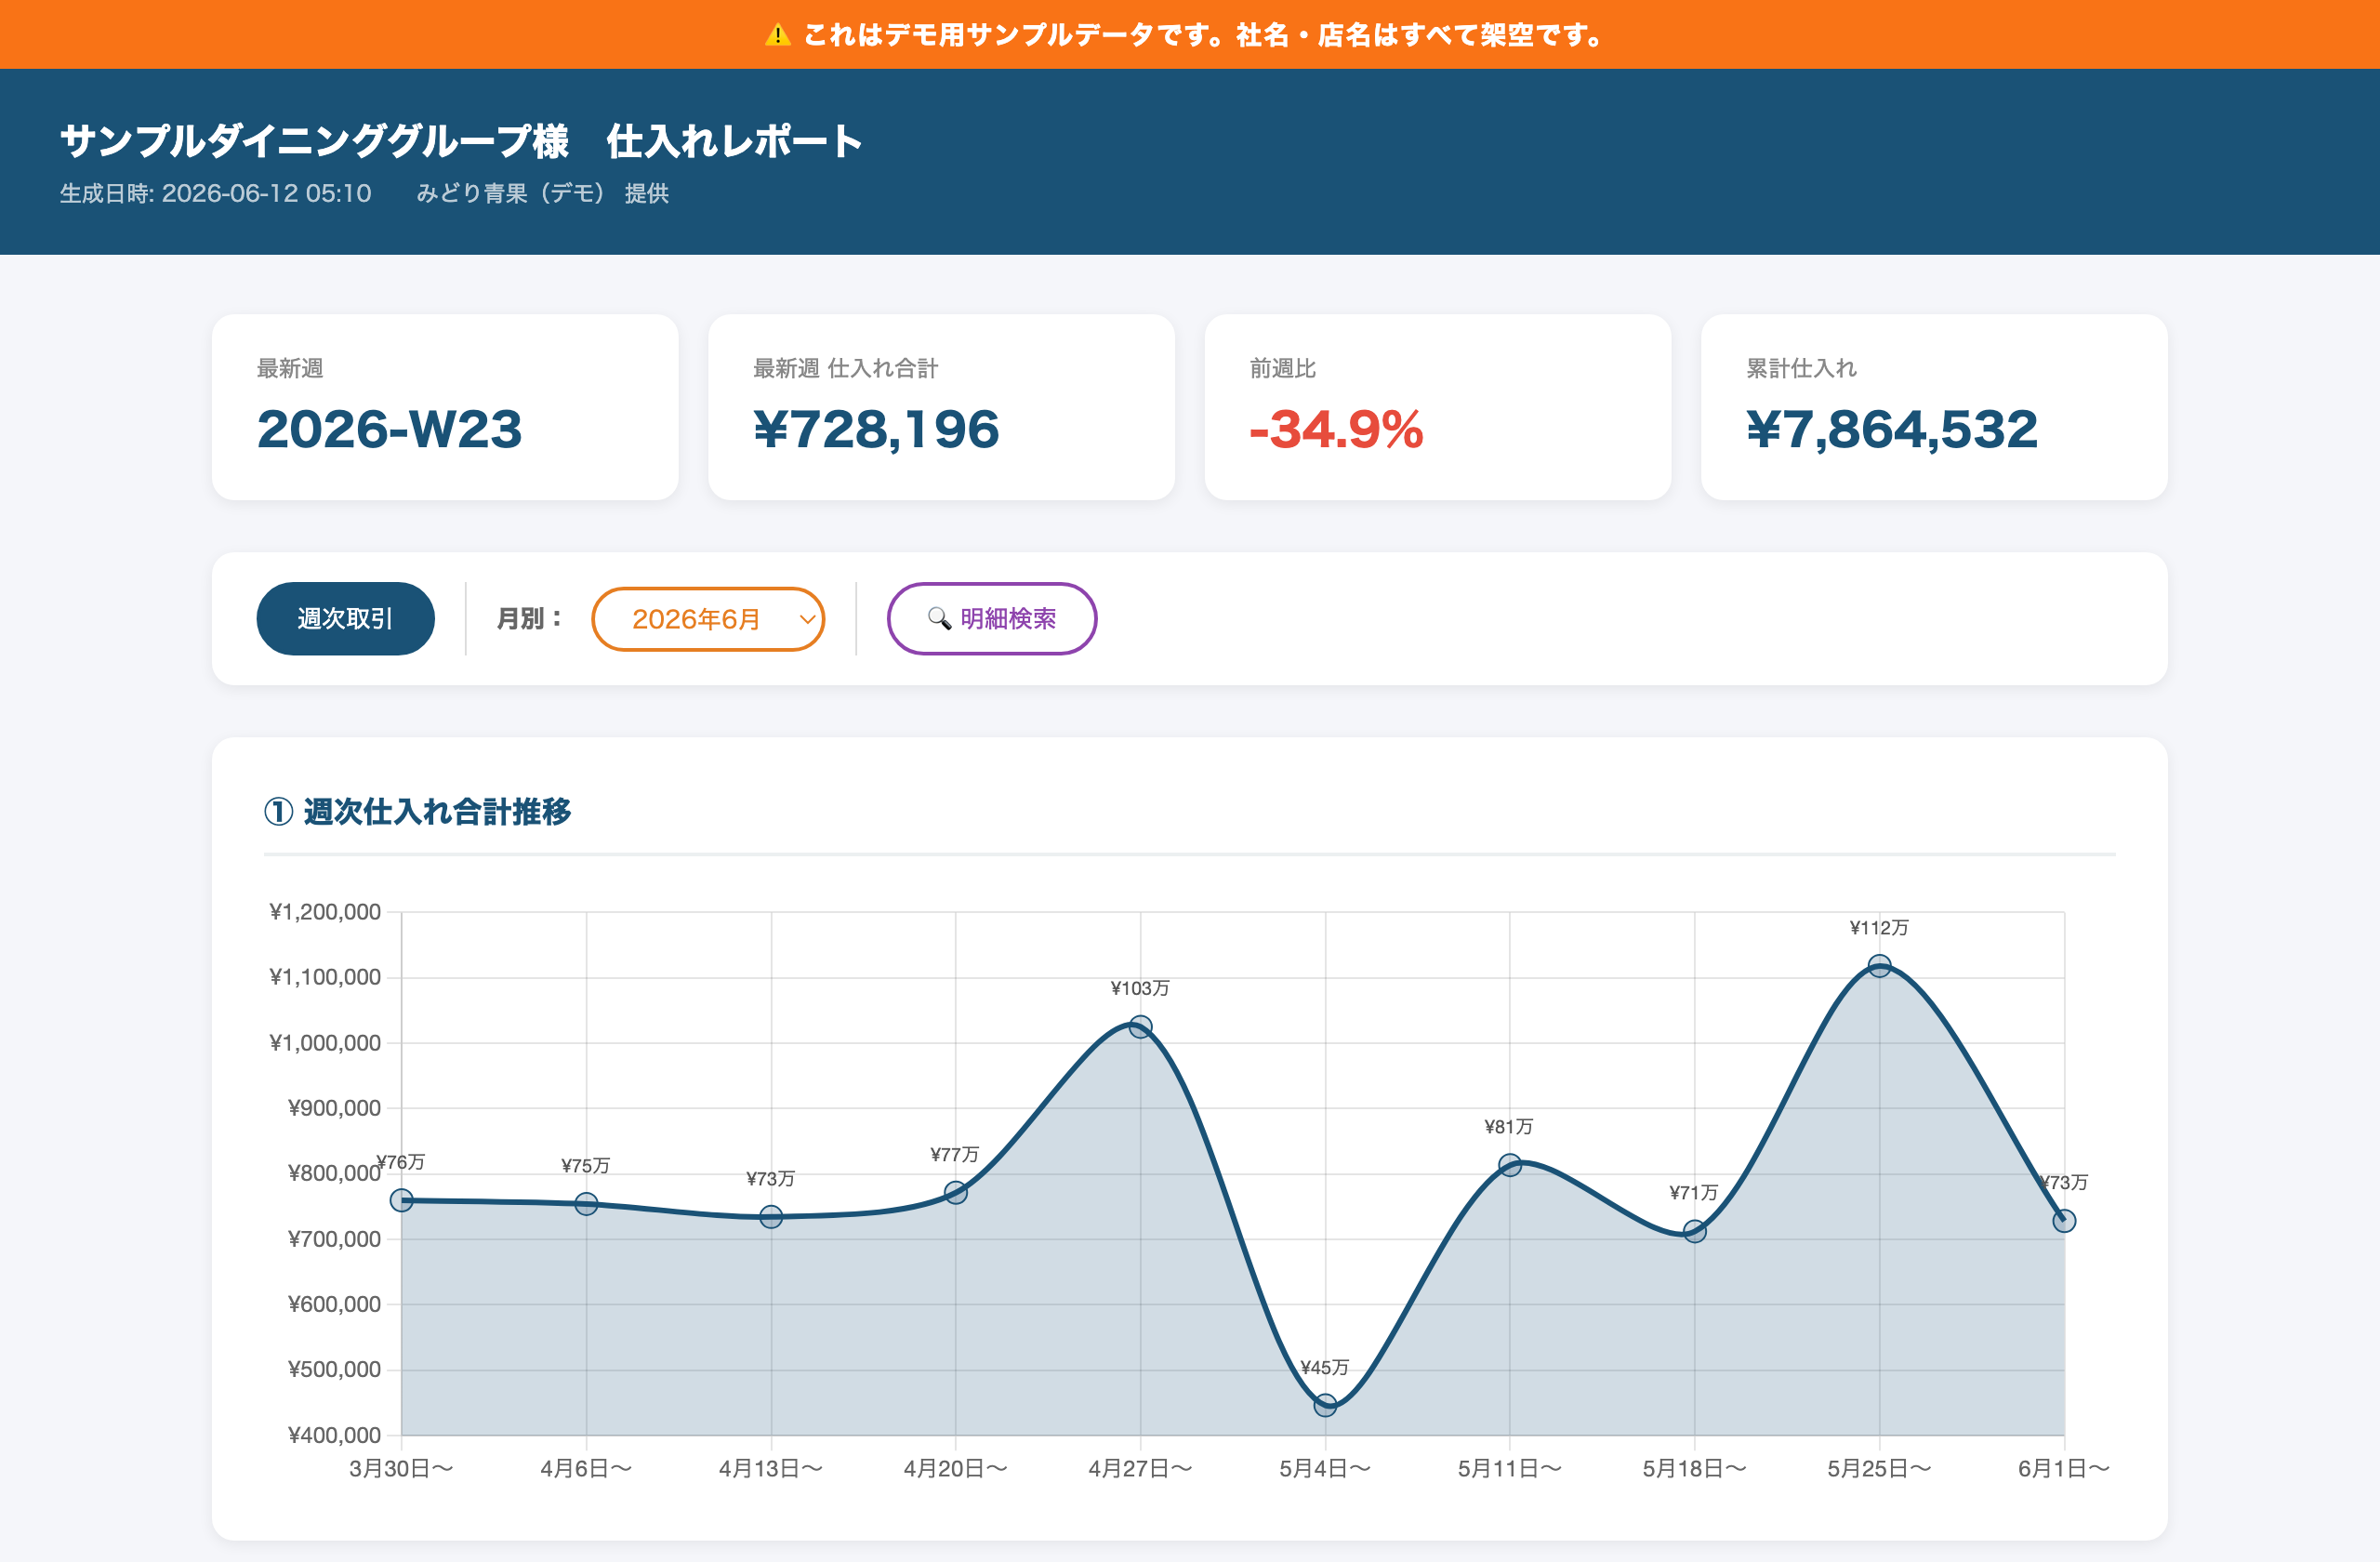This screenshot has height=1562, width=2380.
Task: Click the report title サンプルダイニンググループ様 仕入れレポート
Action: tap(461, 141)
